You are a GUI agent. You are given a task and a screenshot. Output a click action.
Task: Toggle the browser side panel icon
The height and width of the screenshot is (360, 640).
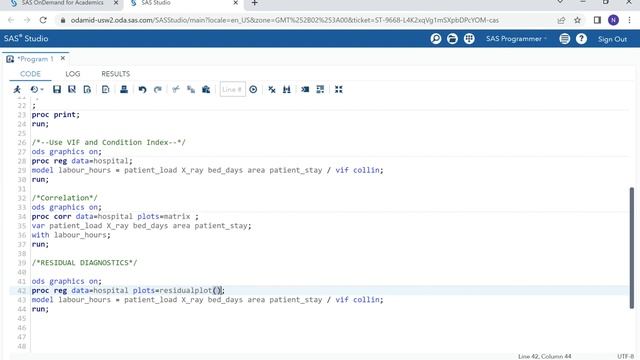click(597, 20)
